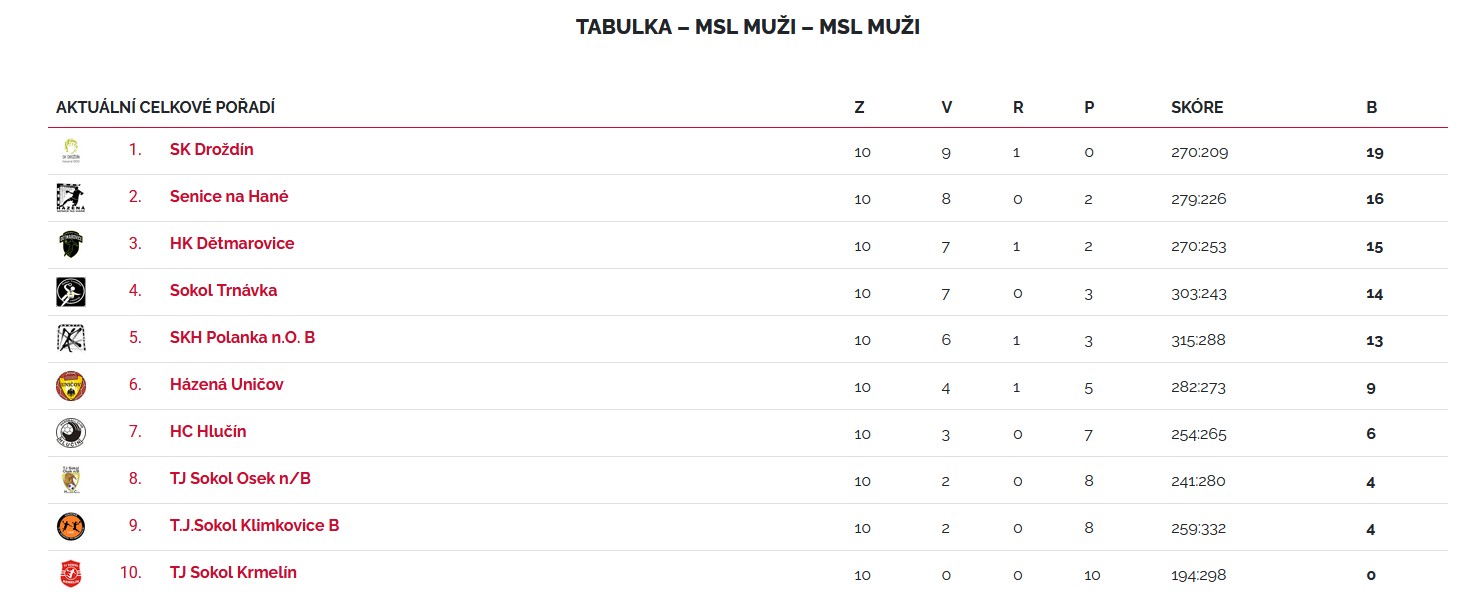Open the T.J.Sokol Klimkovice B link
Screen dimensions: 1458x600
click(x=254, y=526)
